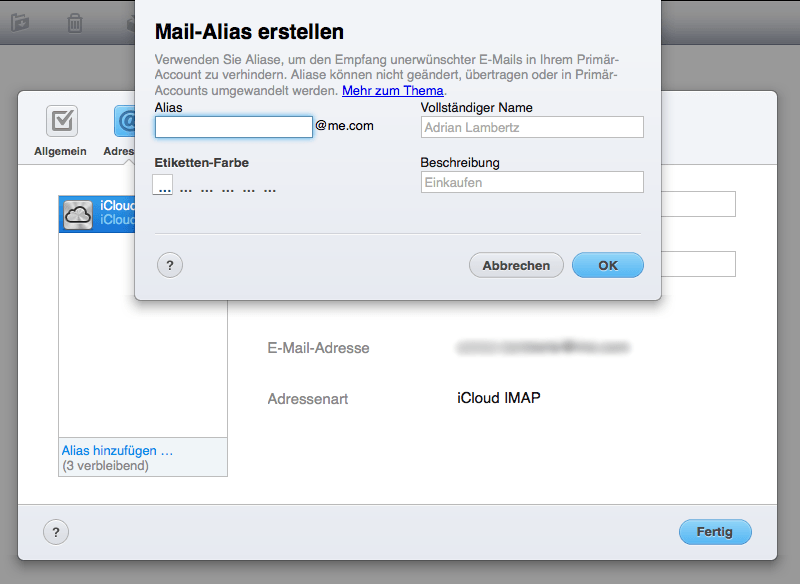Screen dimensions: 800x584
Task: Click the Adressenart label
Action: coord(308,399)
